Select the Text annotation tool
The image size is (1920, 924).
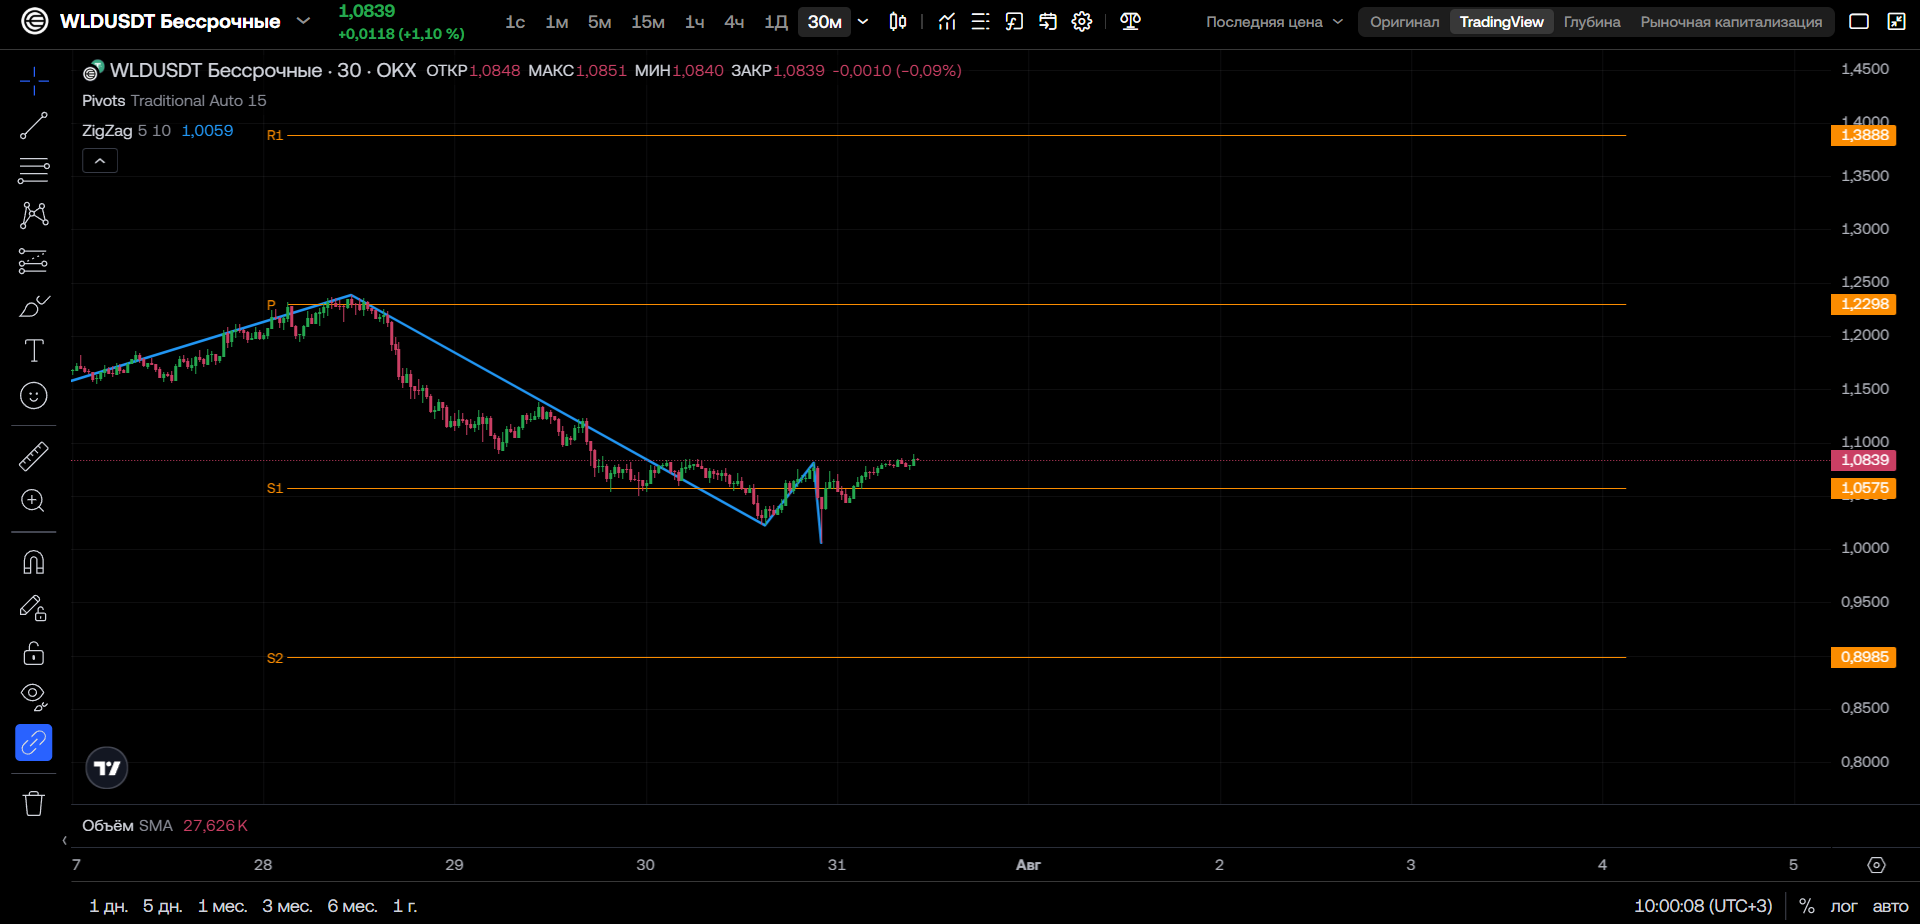[34, 351]
